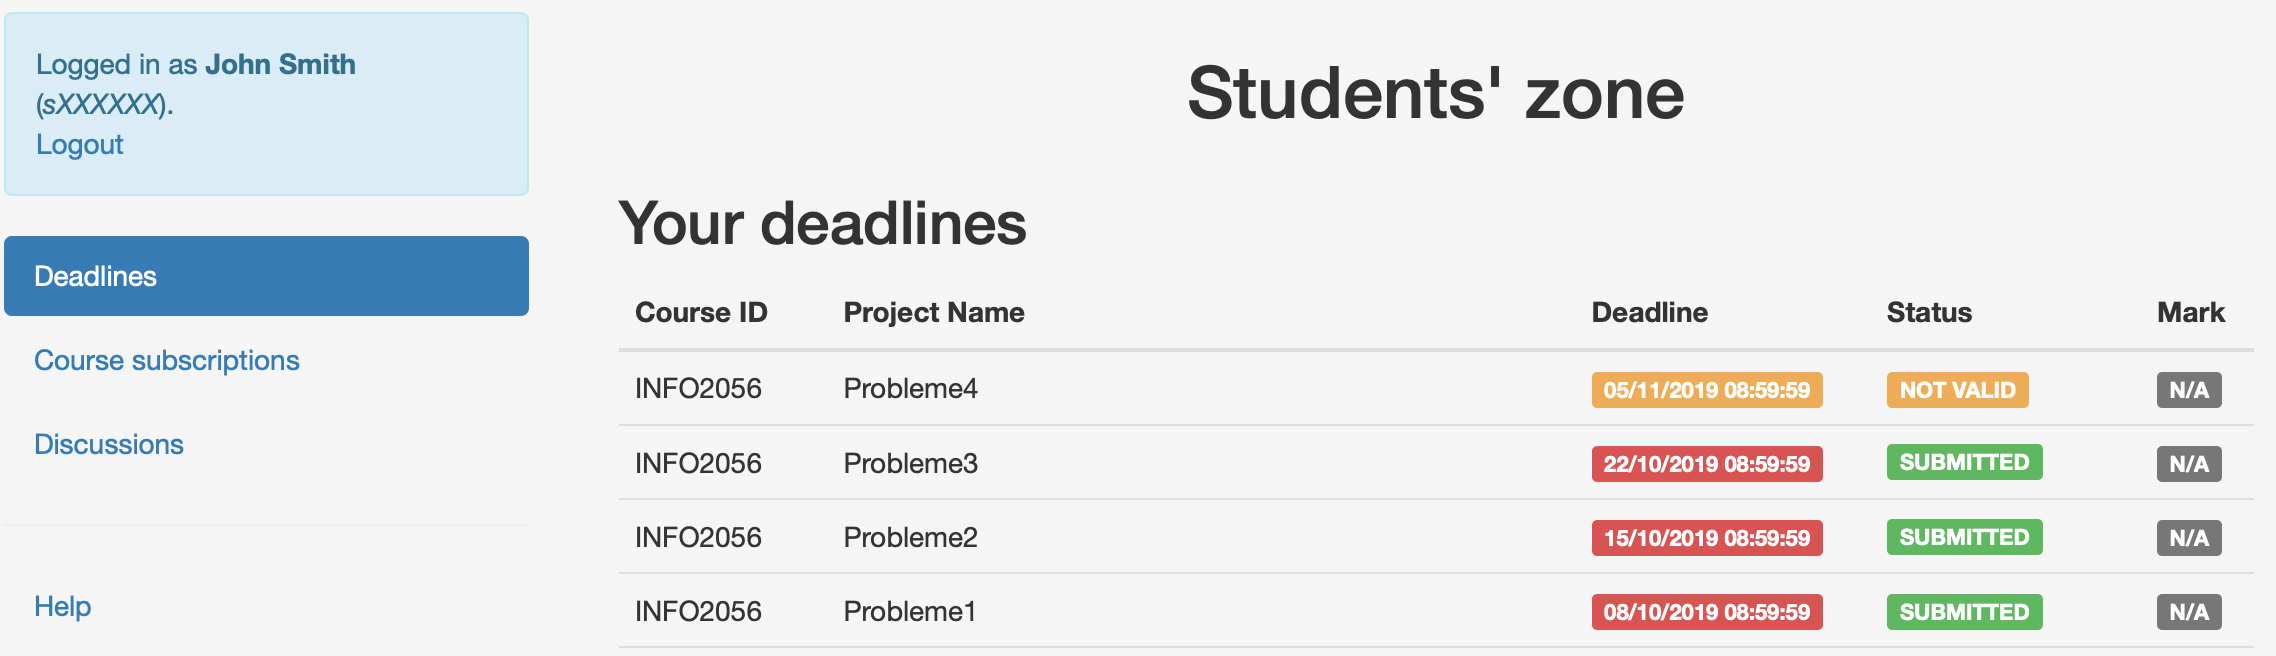Click the red 15/10/2019 deadline badge
Screen dimensions: 2276x656
[x=1706, y=538]
